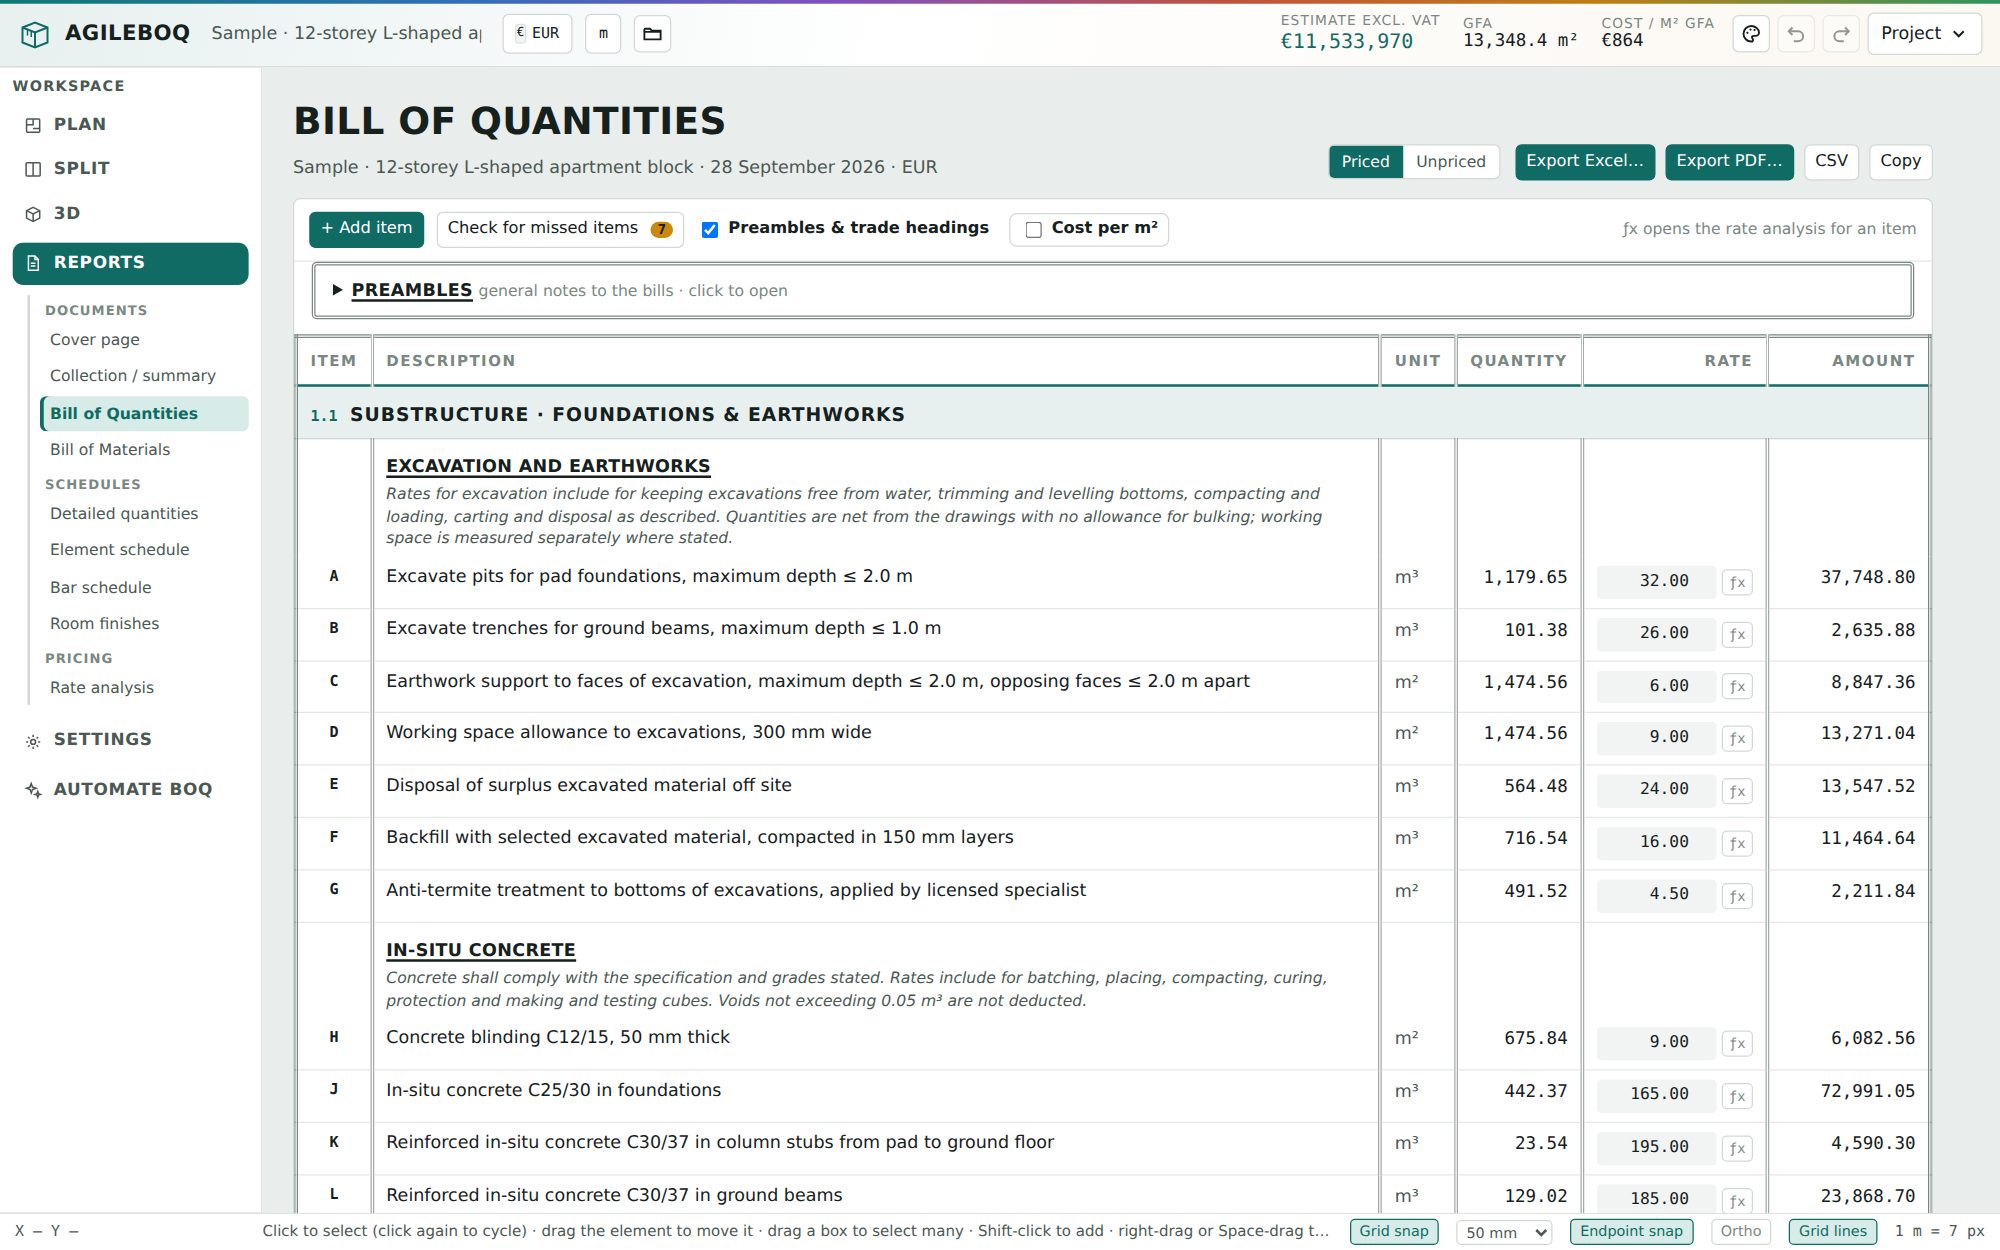This screenshot has height=1250, width=2000.
Task: Open fx for Concrete blinding item H
Action: tap(1737, 1043)
